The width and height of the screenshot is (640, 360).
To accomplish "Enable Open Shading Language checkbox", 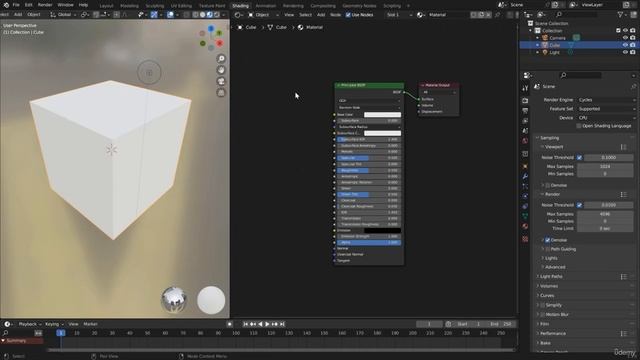I will [x=578, y=126].
